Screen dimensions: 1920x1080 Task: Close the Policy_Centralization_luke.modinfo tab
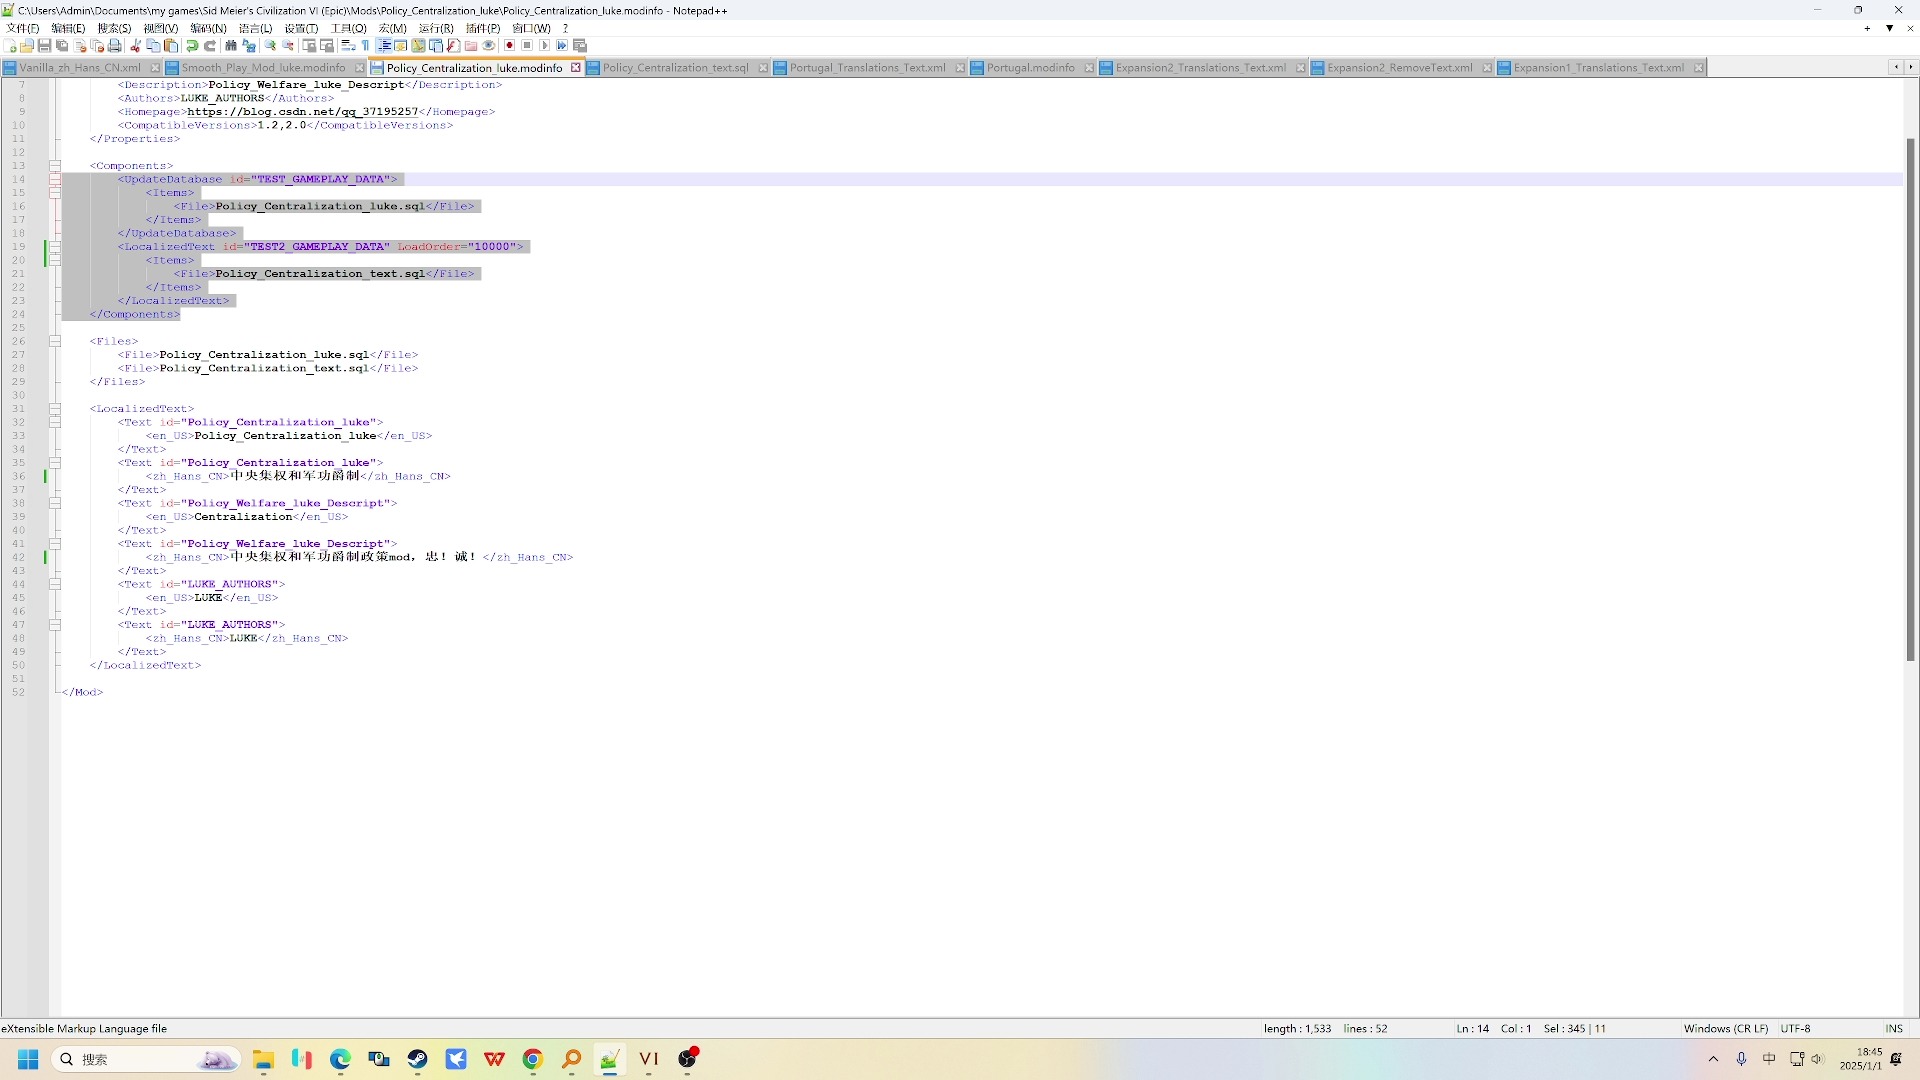pyautogui.click(x=576, y=68)
